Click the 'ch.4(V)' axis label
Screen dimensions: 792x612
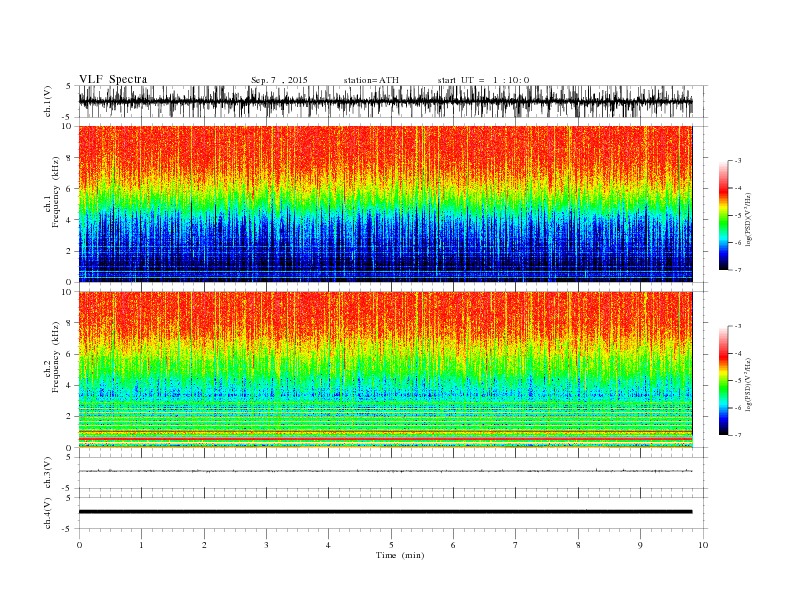[48, 513]
